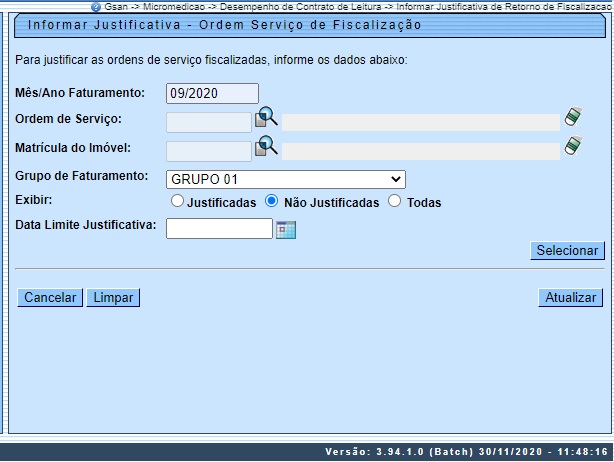Focus the Data Limite Justificativa date field
614x462 pixels.
click(218, 229)
